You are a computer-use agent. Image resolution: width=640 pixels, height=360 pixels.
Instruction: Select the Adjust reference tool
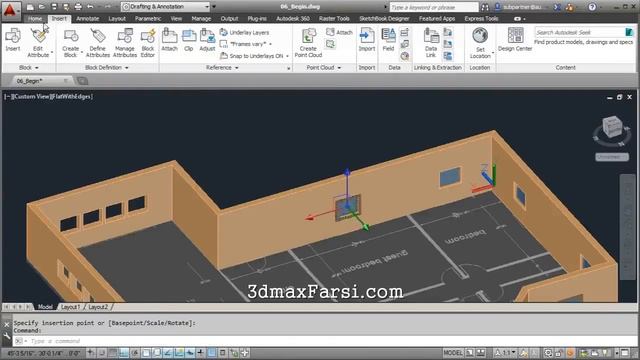tap(207, 40)
